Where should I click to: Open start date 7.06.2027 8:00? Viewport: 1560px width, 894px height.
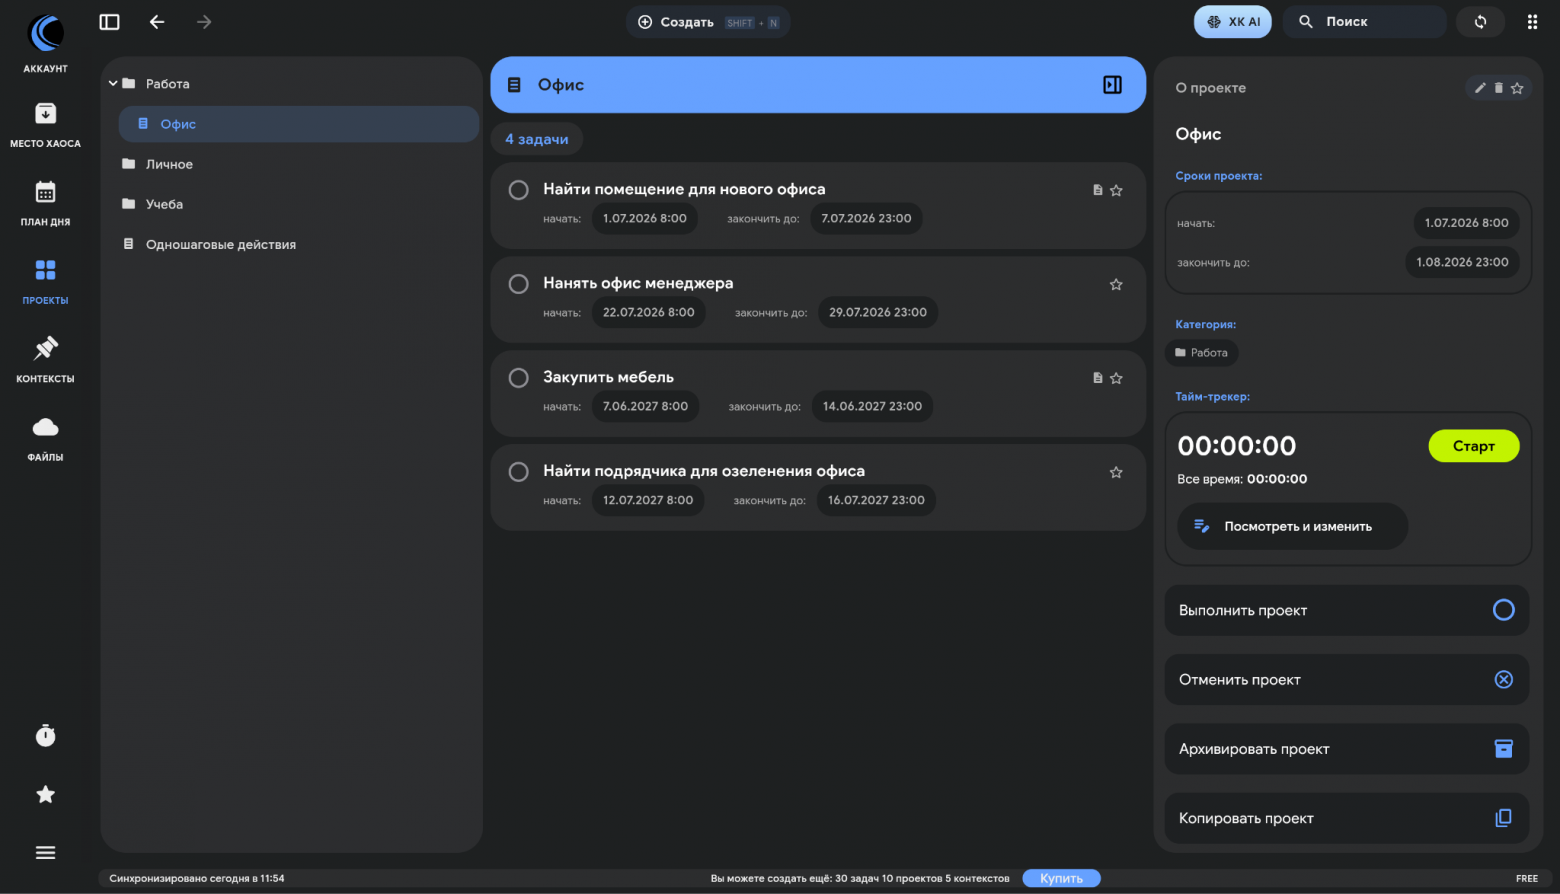645,406
